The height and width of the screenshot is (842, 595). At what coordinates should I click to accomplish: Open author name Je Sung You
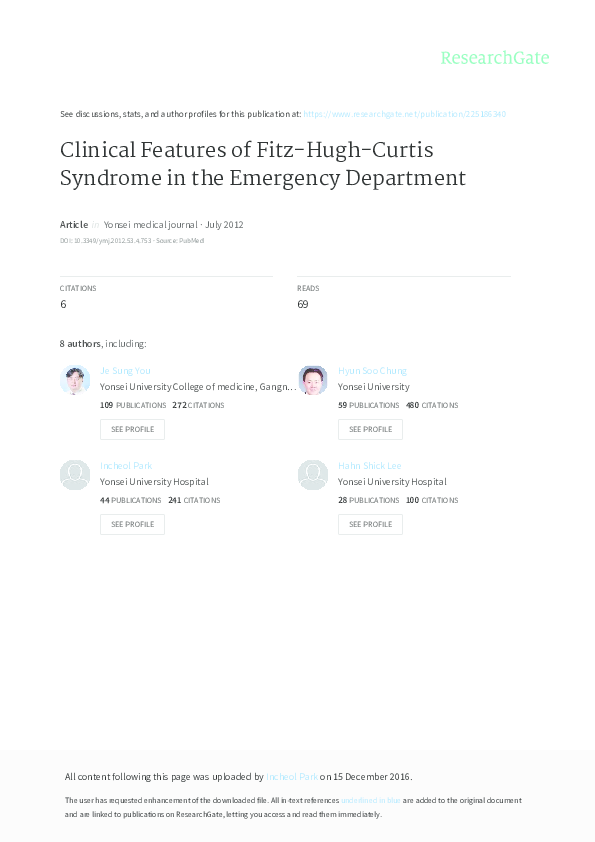[126, 370]
